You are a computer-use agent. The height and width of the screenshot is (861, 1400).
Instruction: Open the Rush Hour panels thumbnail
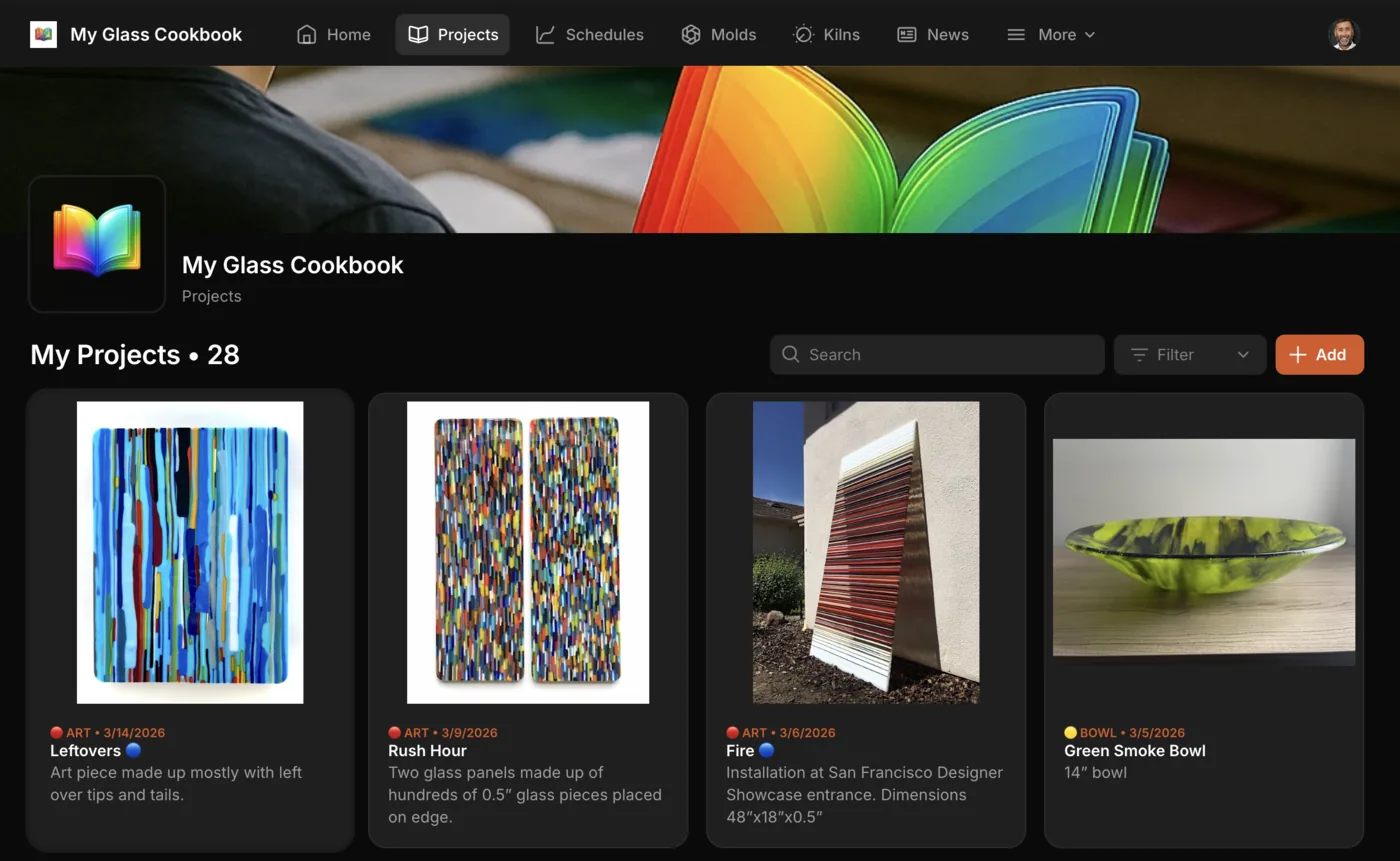(x=528, y=552)
